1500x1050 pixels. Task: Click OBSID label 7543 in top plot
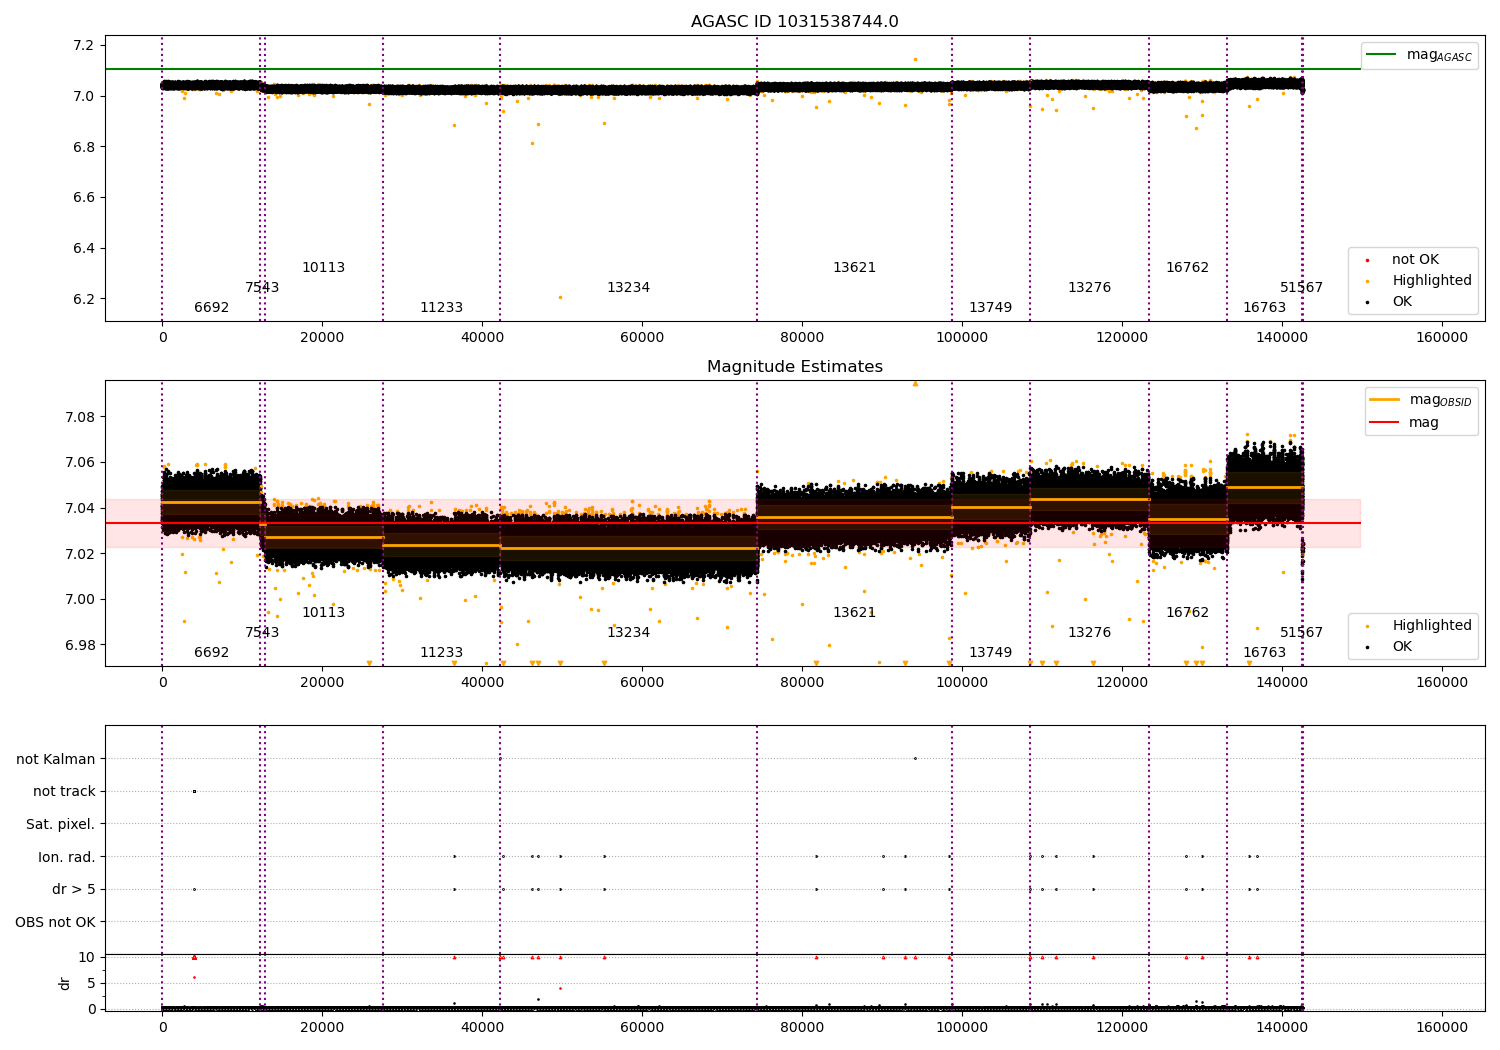262,288
